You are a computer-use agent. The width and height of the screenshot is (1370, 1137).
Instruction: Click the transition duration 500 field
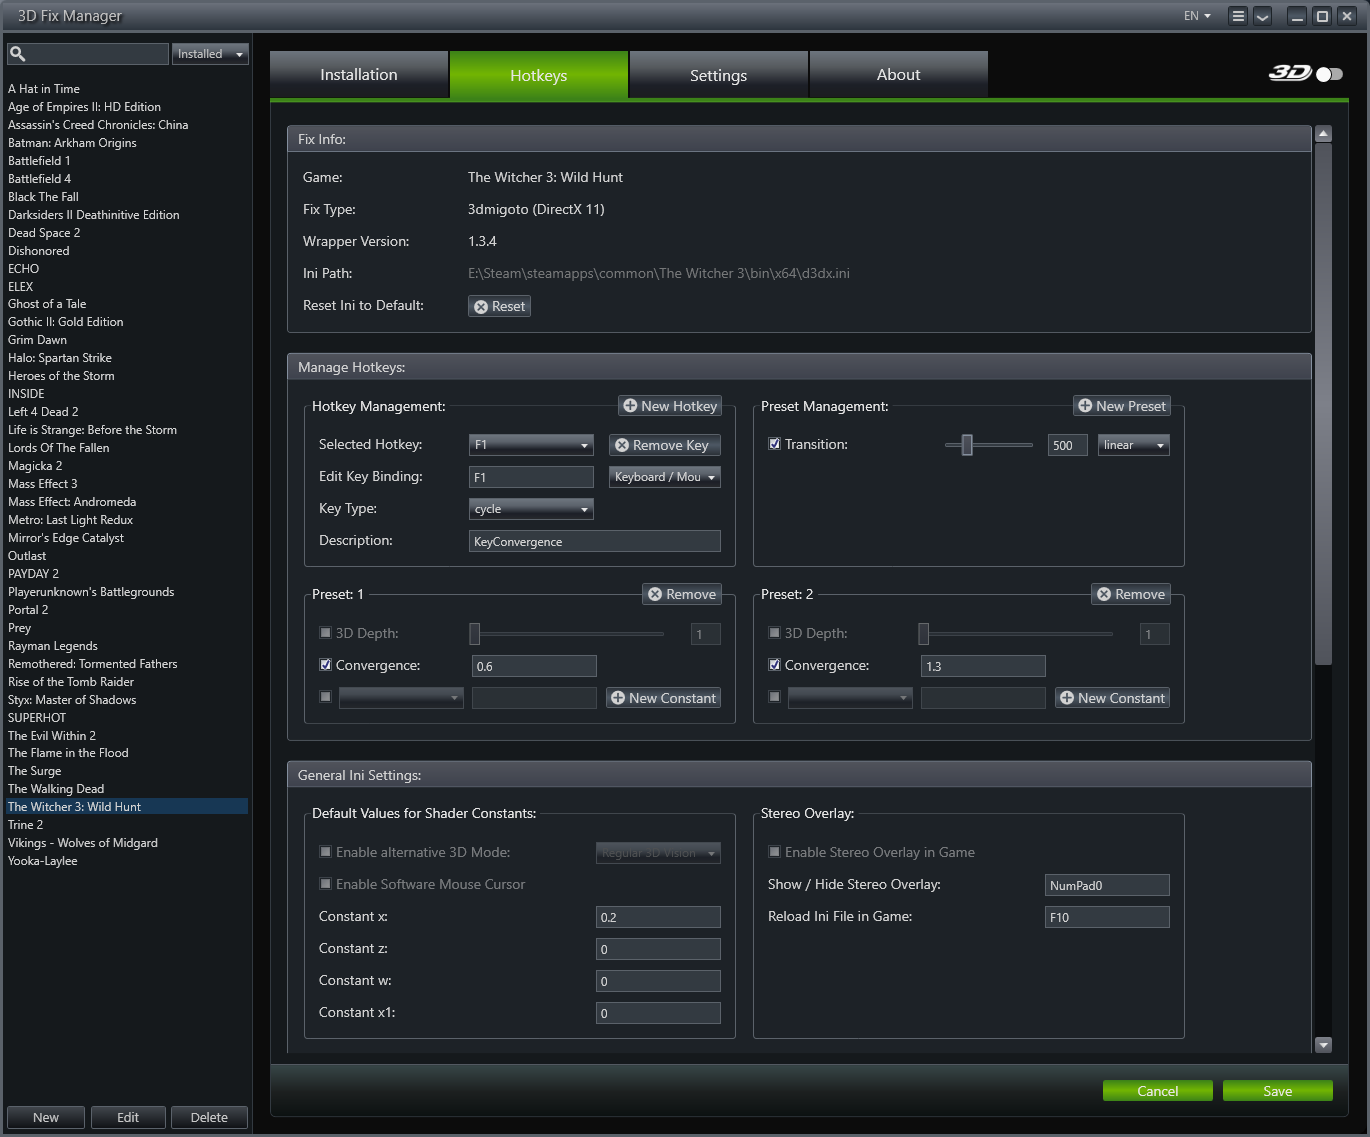tap(1068, 445)
